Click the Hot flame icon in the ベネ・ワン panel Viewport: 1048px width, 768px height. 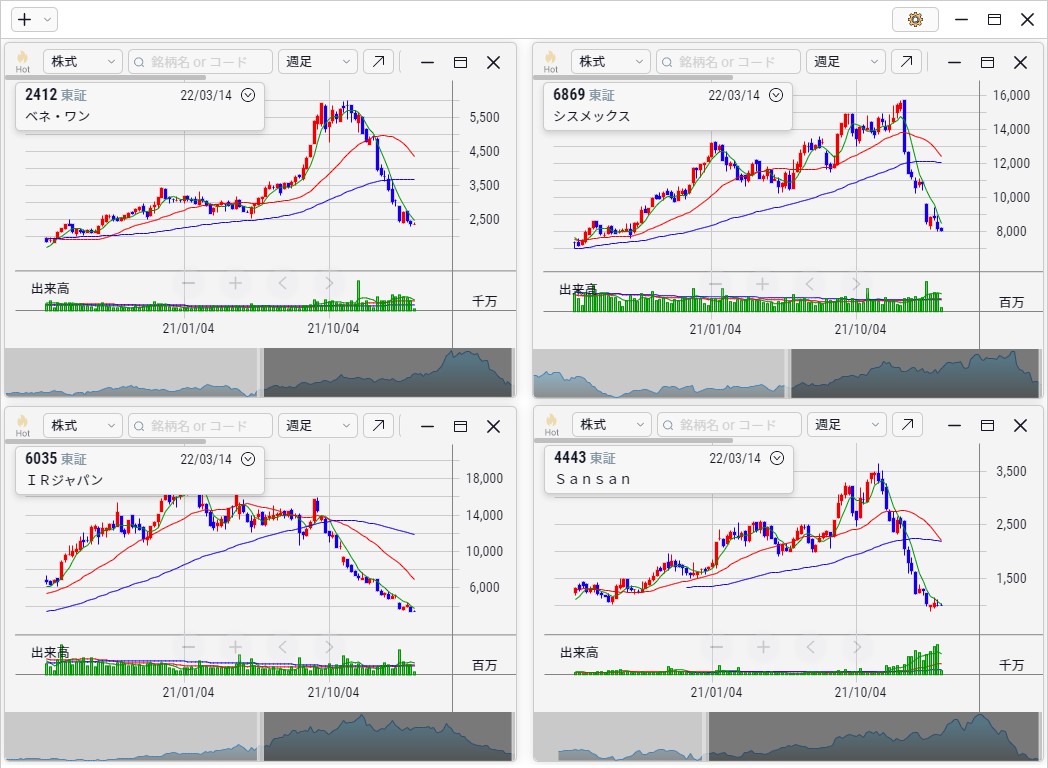point(23,61)
